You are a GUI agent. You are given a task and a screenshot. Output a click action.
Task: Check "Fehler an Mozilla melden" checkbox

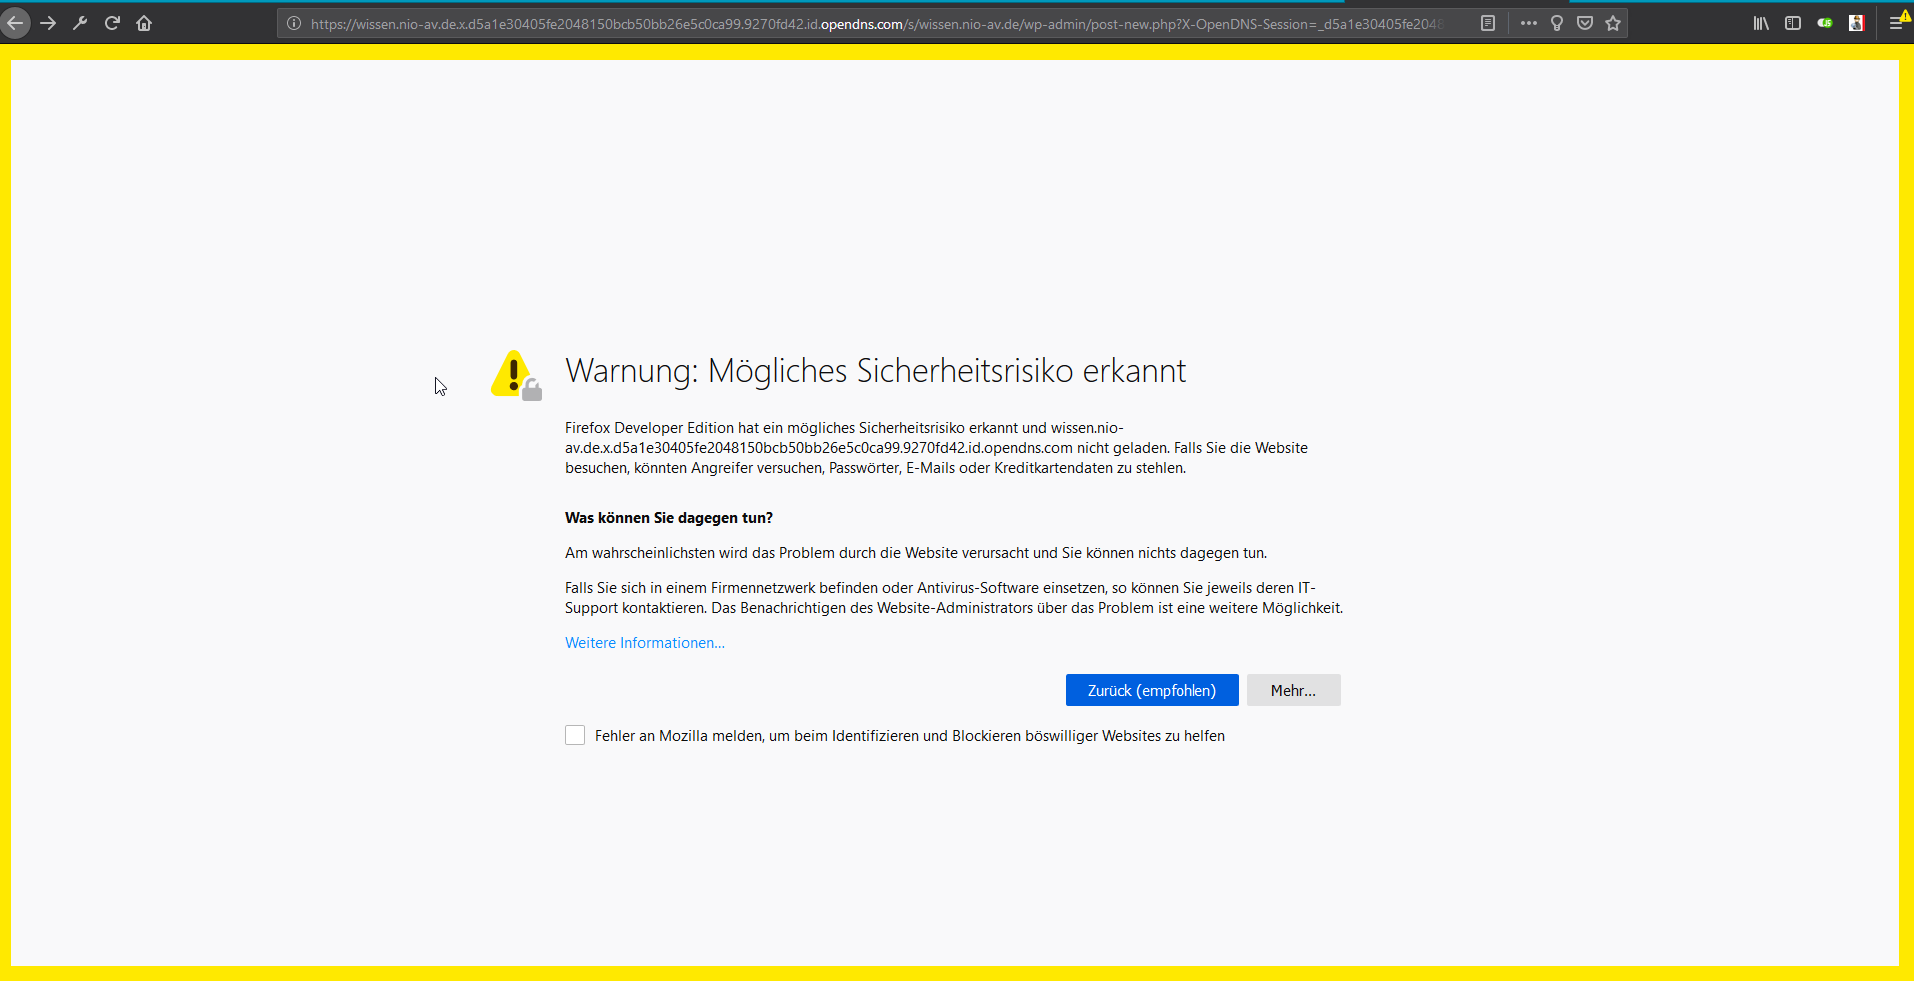pyautogui.click(x=575, y=735)
